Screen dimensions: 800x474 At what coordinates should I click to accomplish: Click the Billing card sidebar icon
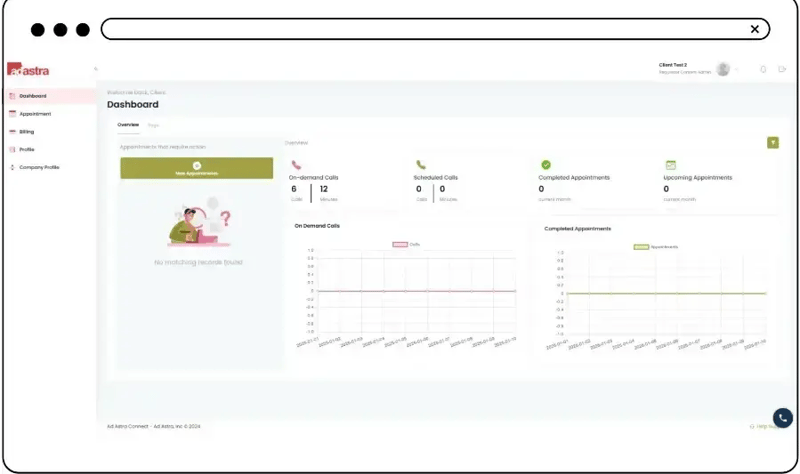click(12, 132)
